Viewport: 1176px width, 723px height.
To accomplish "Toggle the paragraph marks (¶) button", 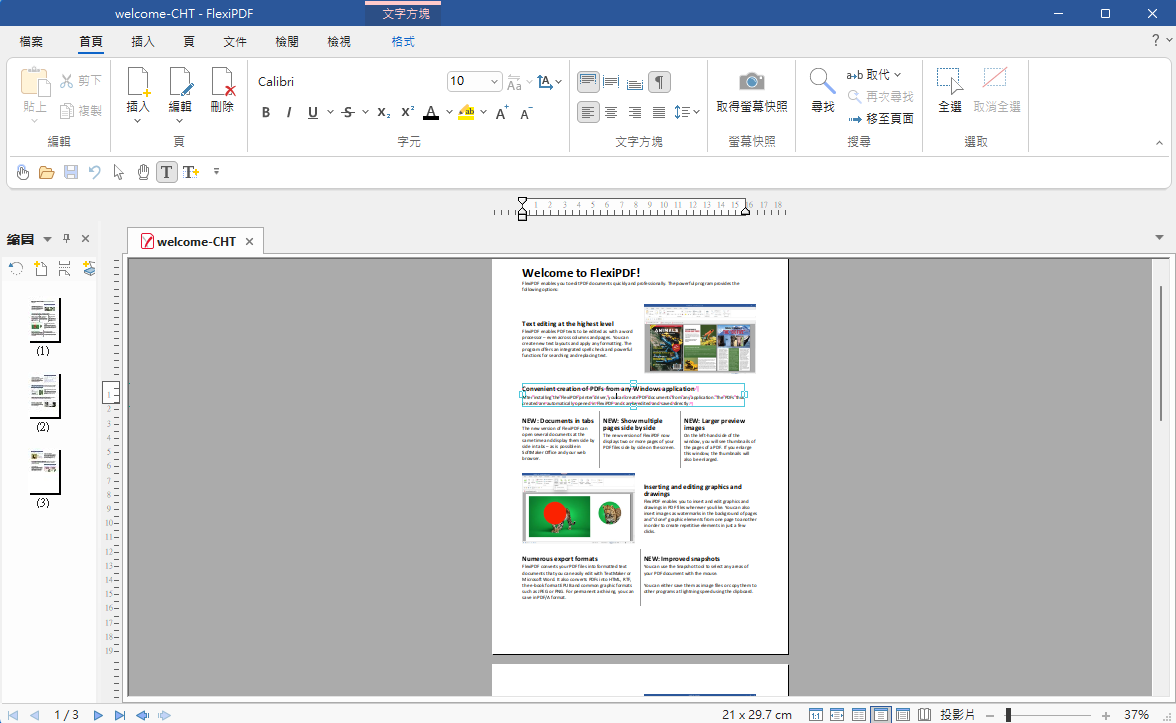I will [x=659, y=82].
